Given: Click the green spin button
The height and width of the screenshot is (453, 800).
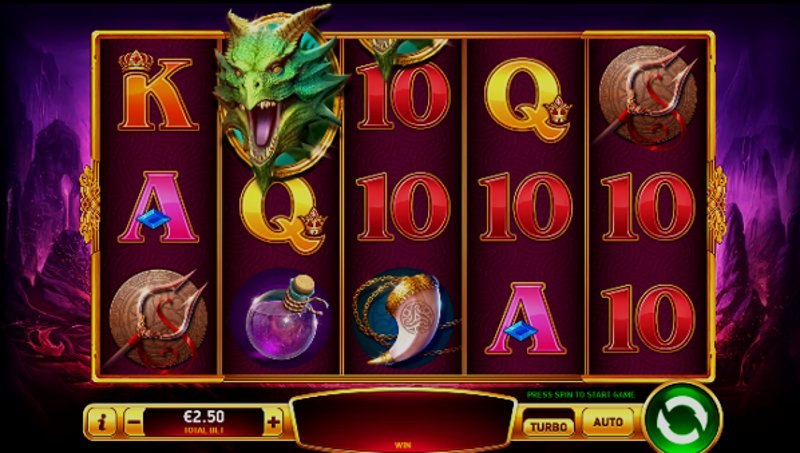Looking at the screenshot, I should [683, 418].
